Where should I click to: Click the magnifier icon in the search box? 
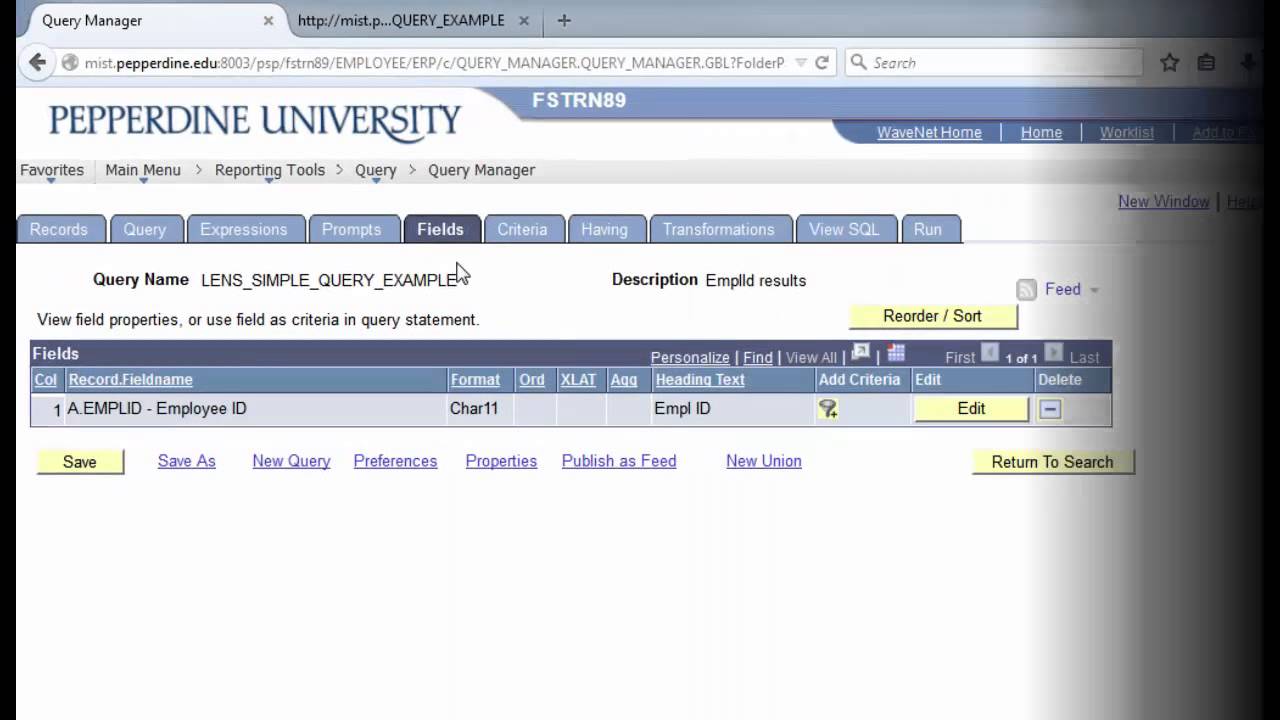858,62
